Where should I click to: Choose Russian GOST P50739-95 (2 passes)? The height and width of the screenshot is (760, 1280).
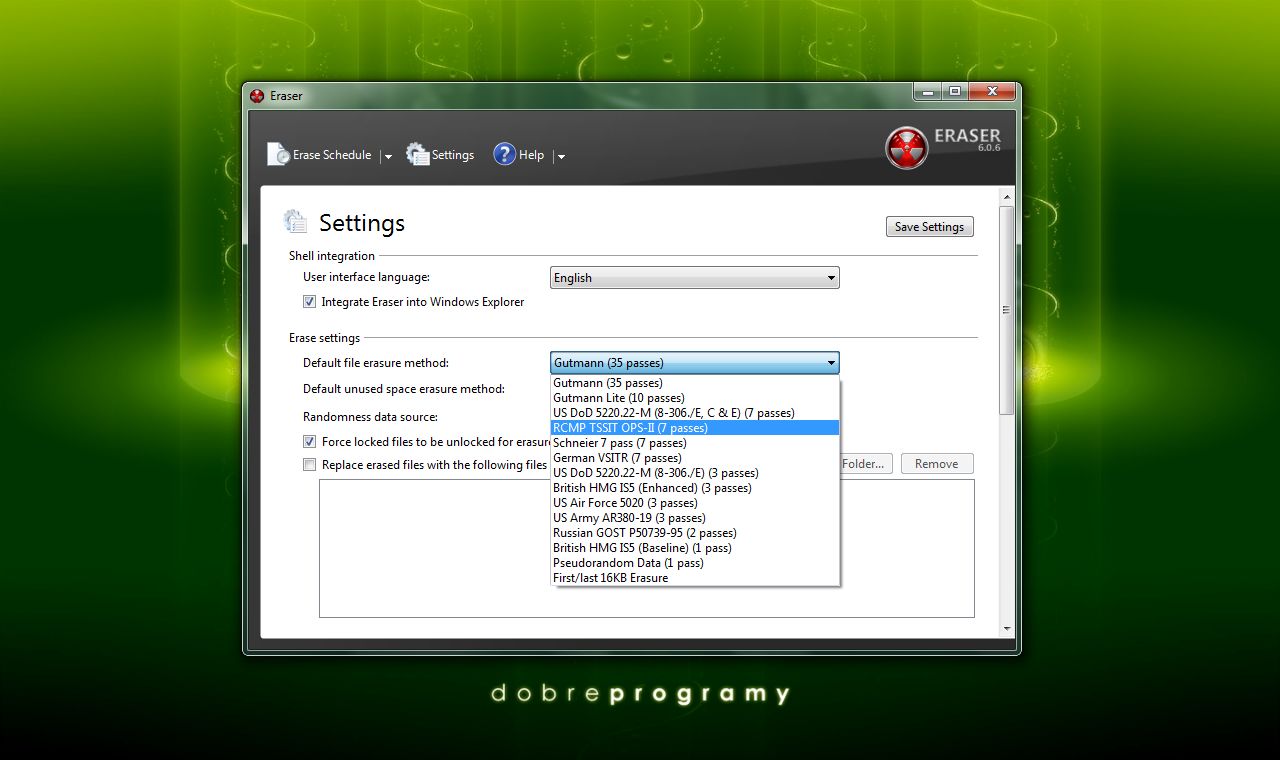tap(695, 533)
